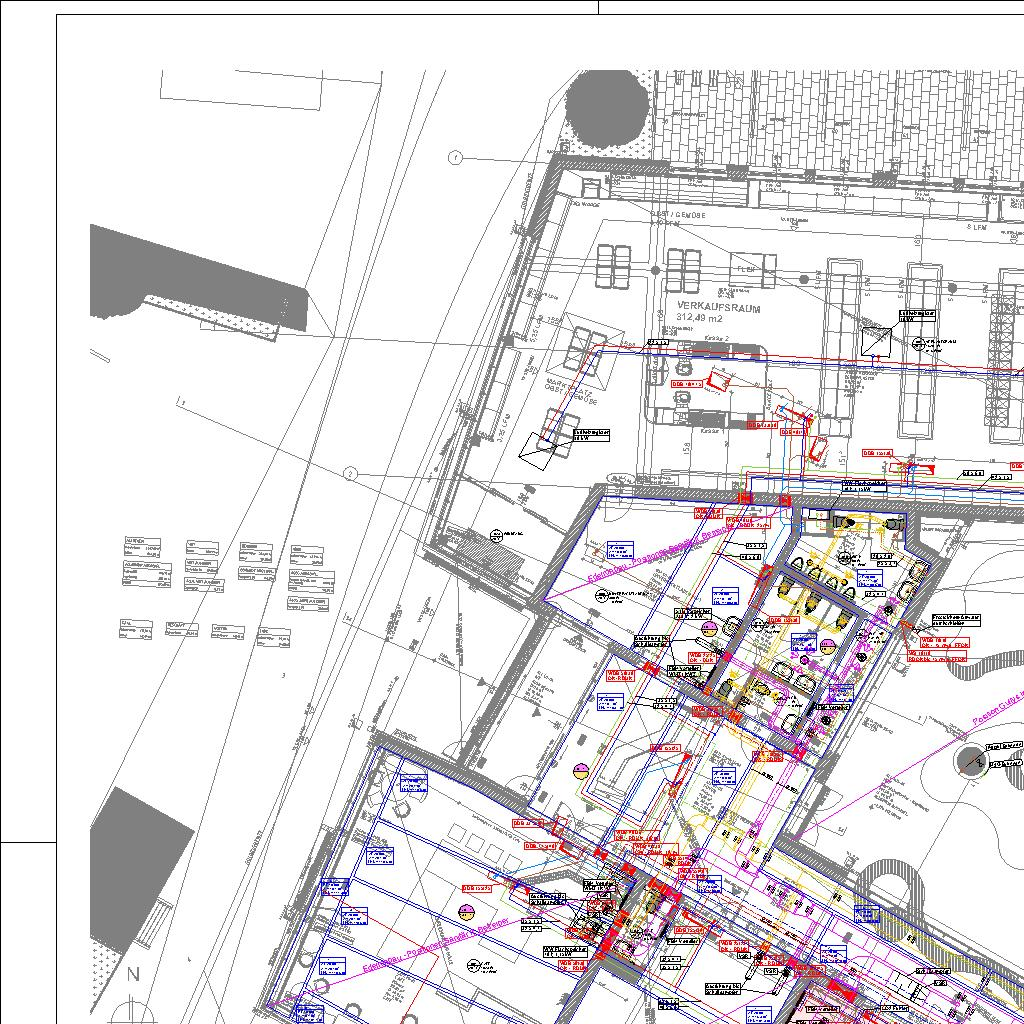Select the Kasse 2 checkout label
Viewport: 1024px width, 1024px height.
(715, 339)
